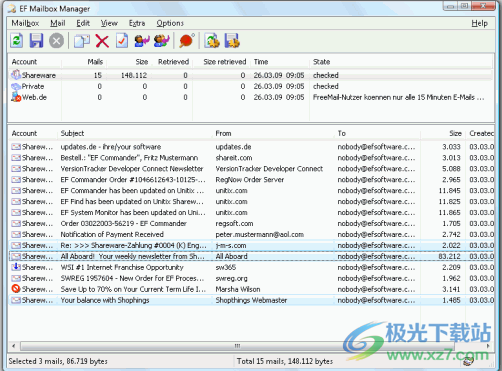Click the Size retrieved column header
Screen dimensions: 502x371
pos(221,62)
